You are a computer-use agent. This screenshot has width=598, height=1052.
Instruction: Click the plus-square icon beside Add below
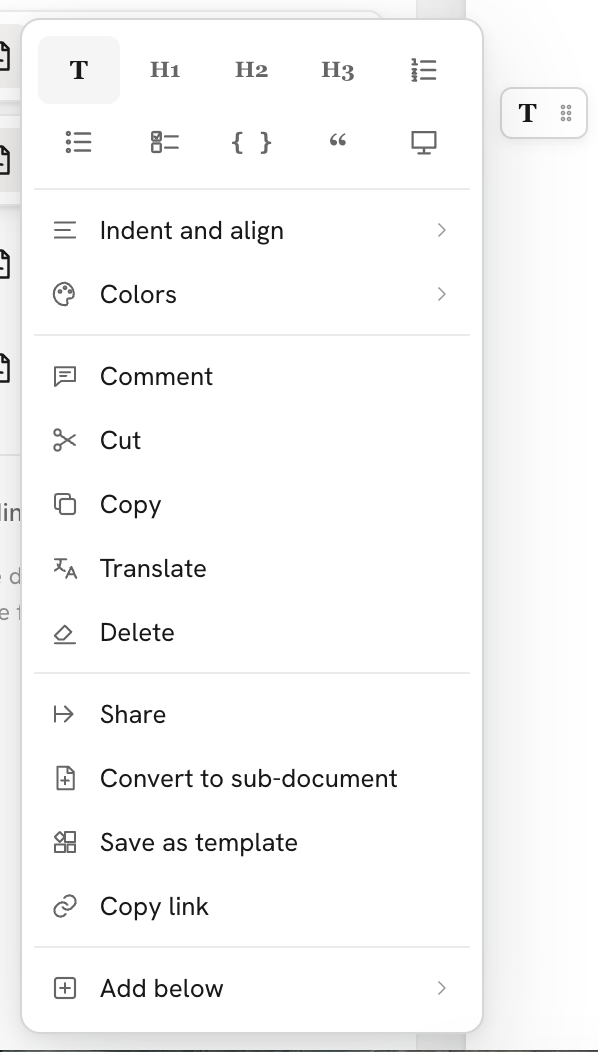[64, 988]
